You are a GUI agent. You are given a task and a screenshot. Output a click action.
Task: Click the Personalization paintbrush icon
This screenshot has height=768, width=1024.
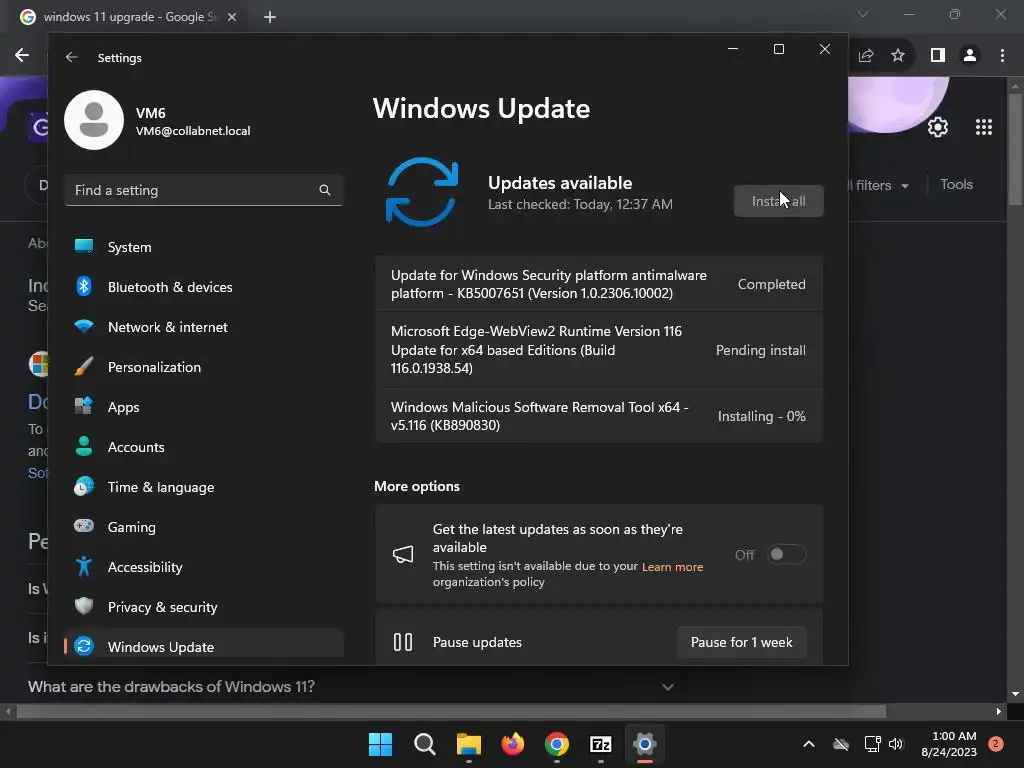(84, 366)
